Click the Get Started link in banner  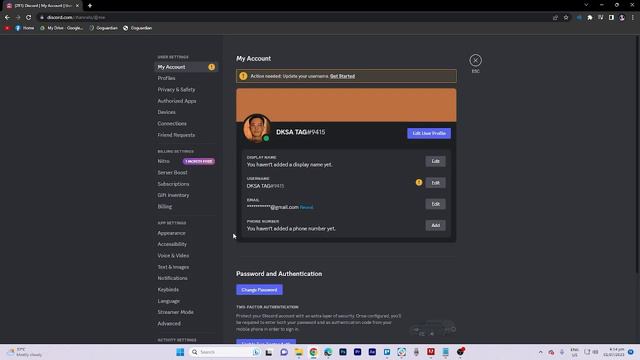tap(342, 76)
